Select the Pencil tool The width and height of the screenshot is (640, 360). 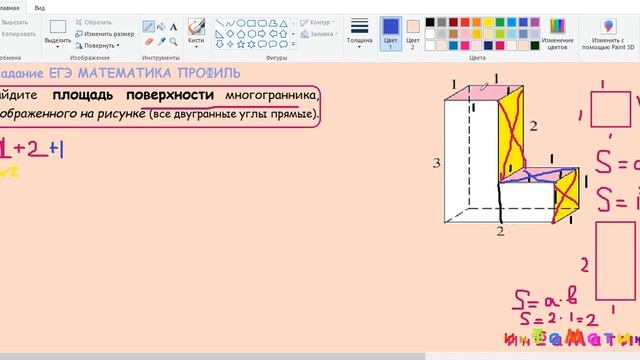coord(148,27)
